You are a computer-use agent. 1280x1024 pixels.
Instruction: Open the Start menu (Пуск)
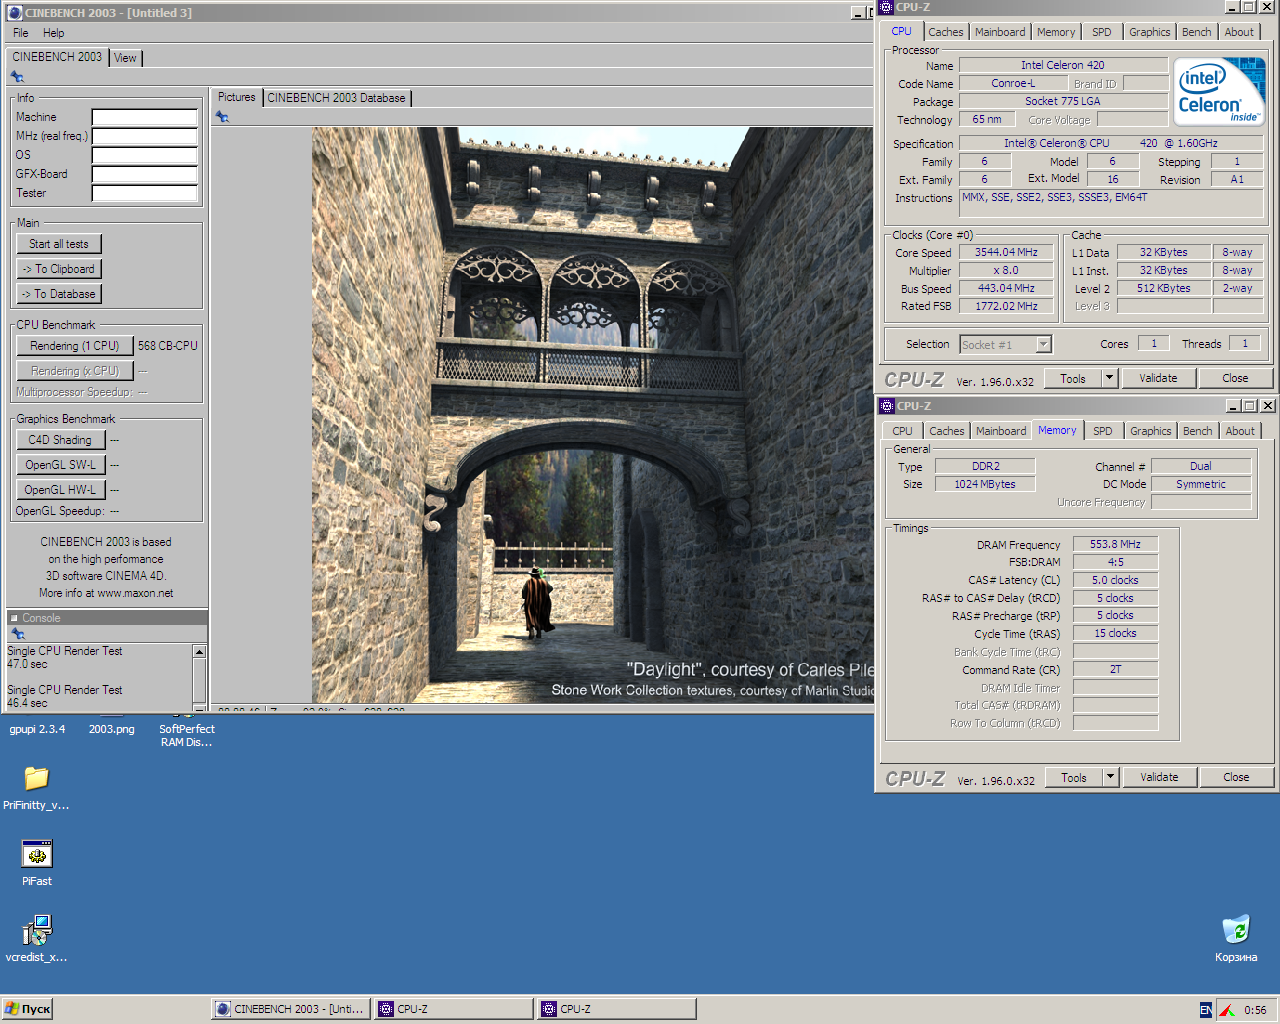tap(27, 1010)
